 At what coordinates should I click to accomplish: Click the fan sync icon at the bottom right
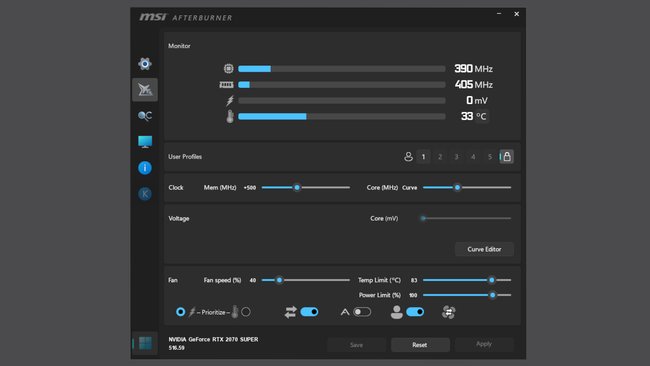[449, 312]
